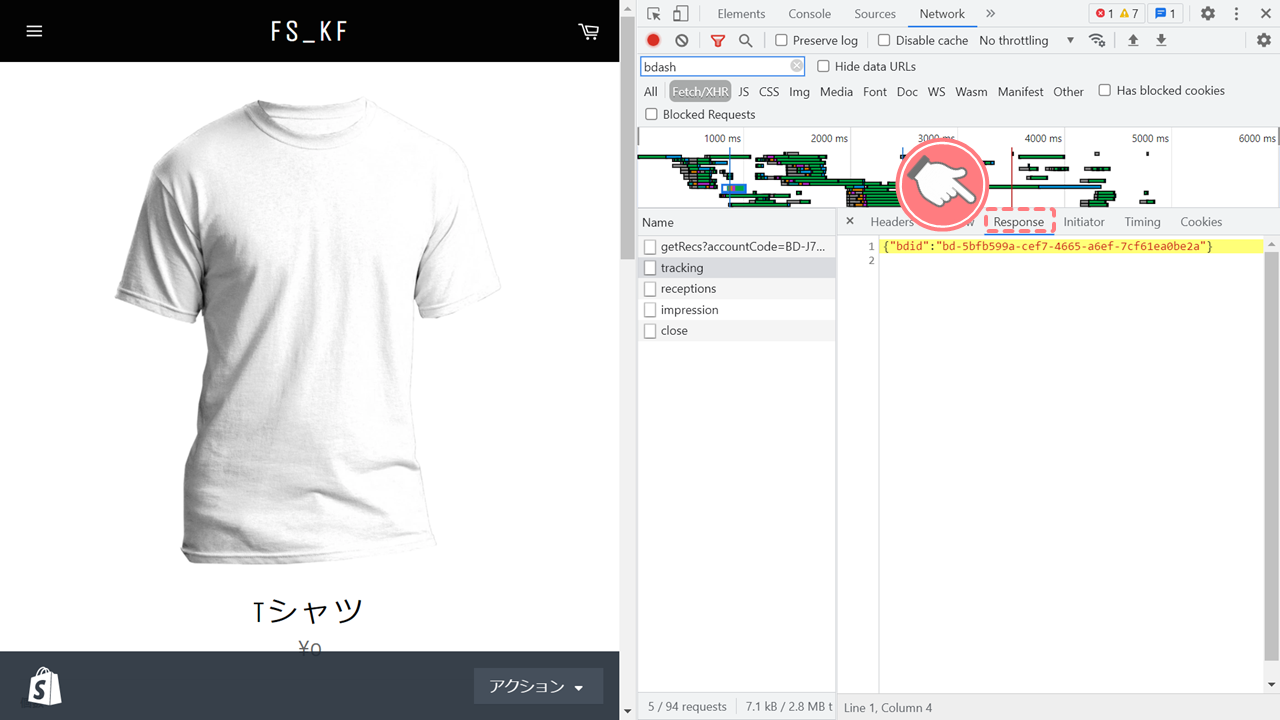
Task: Click the Name column header
Action: coord(736,222)
